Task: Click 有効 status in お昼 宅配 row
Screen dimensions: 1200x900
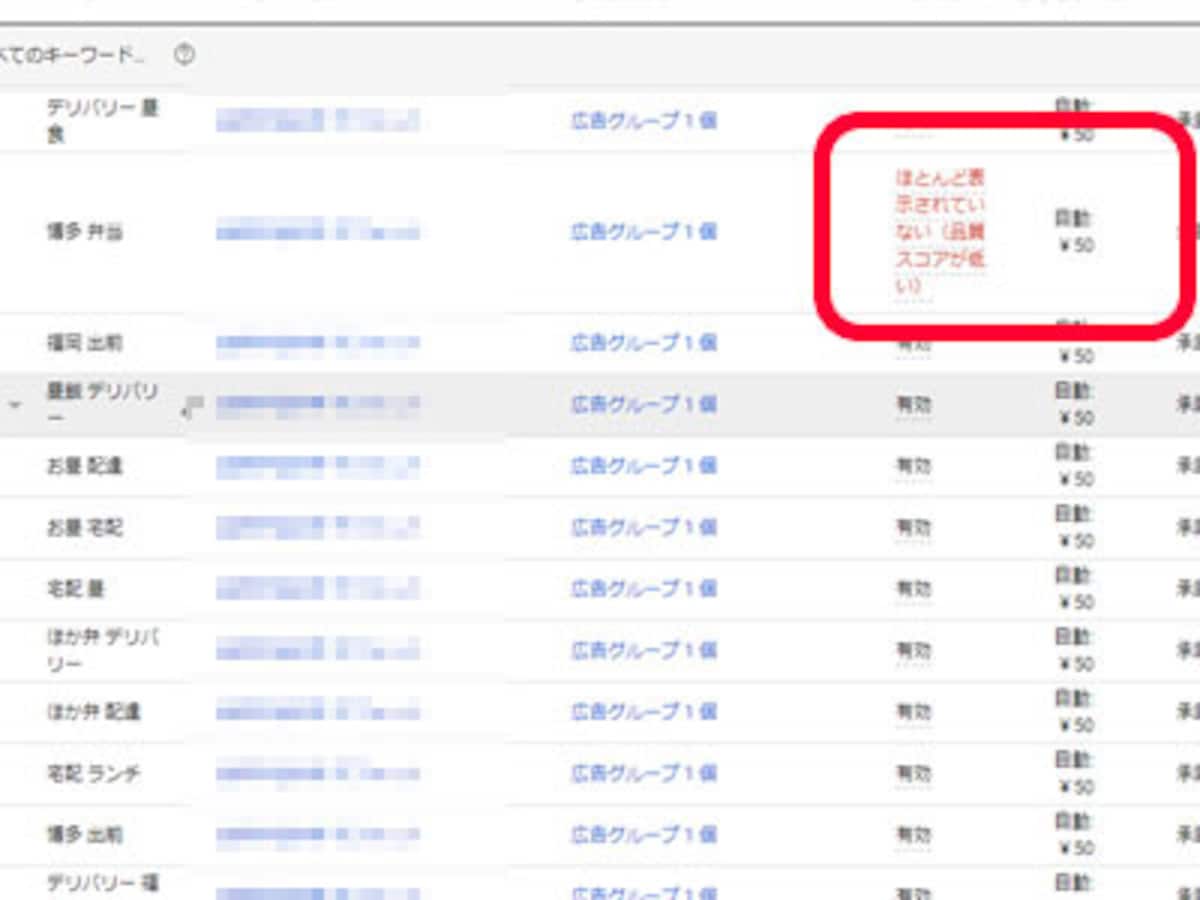Action: pos(913,527)
